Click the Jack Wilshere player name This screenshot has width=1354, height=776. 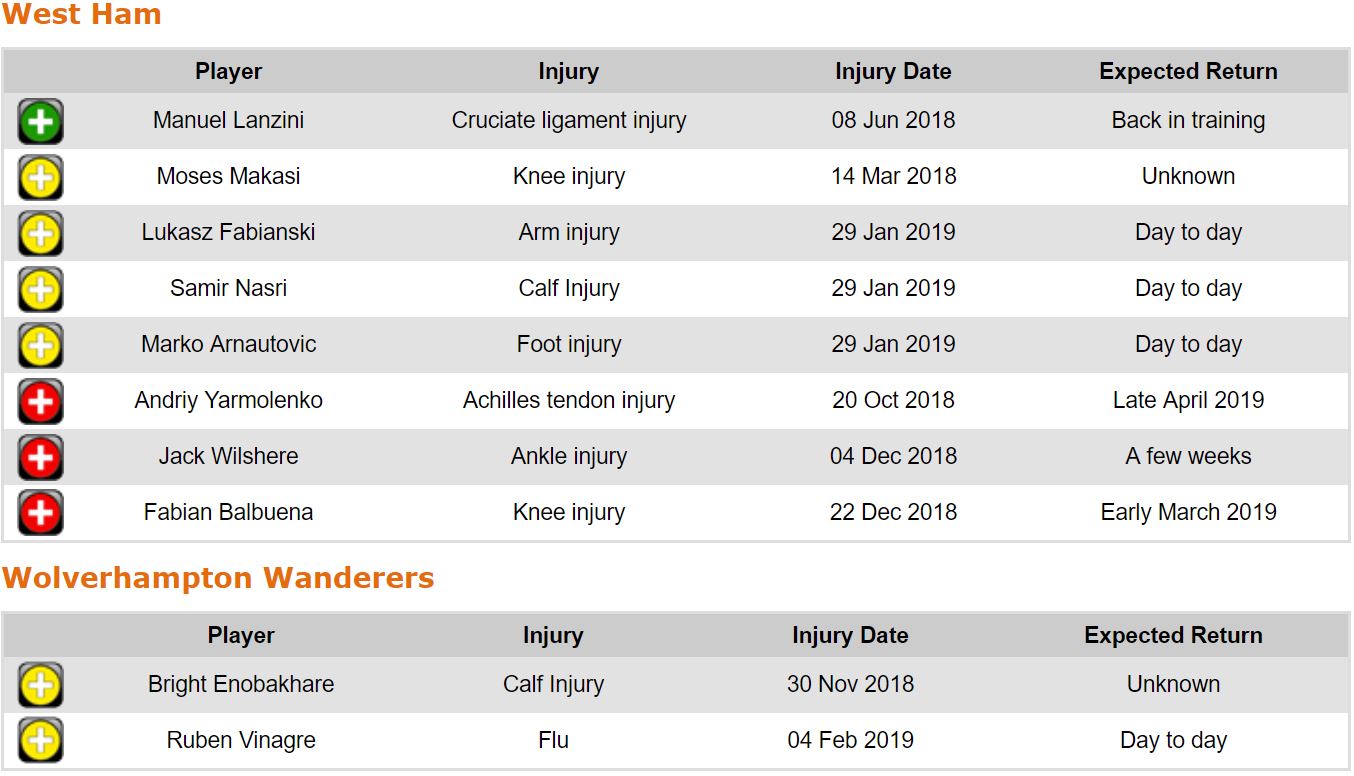point(228,457)
